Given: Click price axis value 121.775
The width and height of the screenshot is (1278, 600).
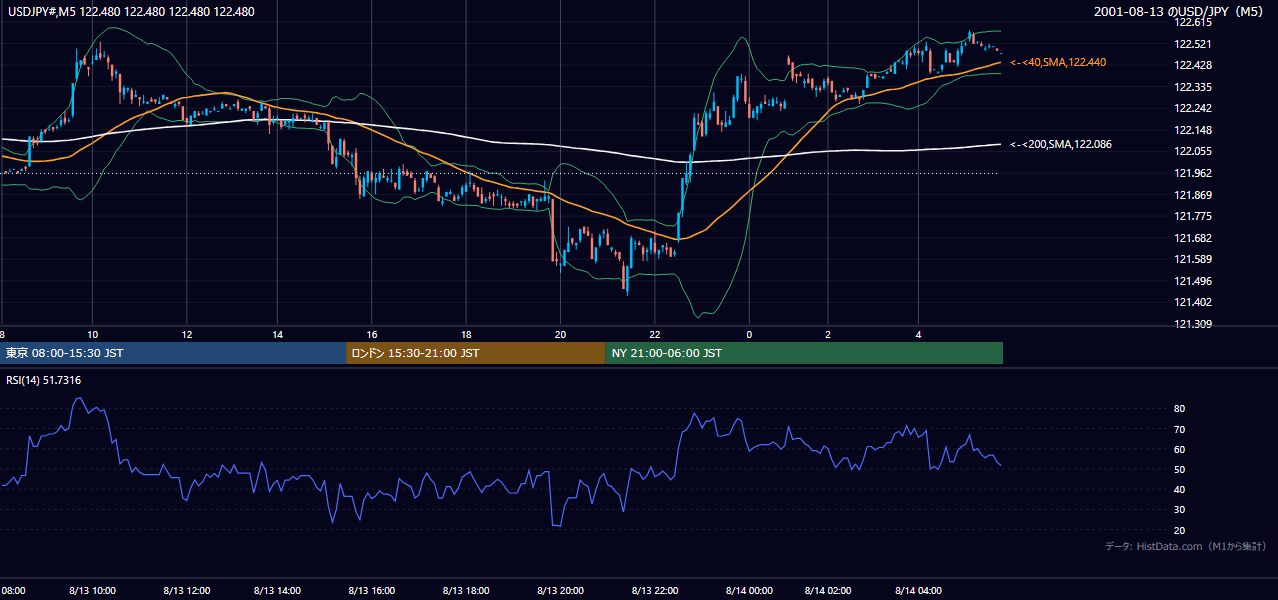Looking at the screenshot, I should click(x=1194, y=216).
